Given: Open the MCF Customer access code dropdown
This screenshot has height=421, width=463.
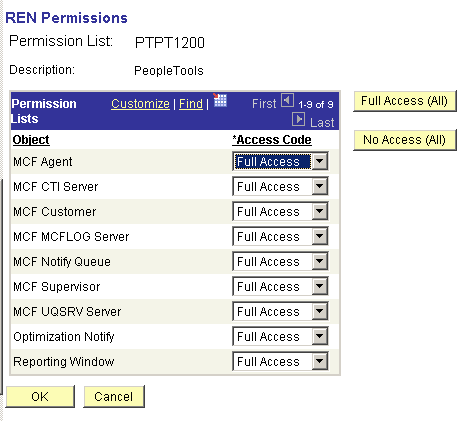Looking at the screenshot, I should [x=280, y=211].
